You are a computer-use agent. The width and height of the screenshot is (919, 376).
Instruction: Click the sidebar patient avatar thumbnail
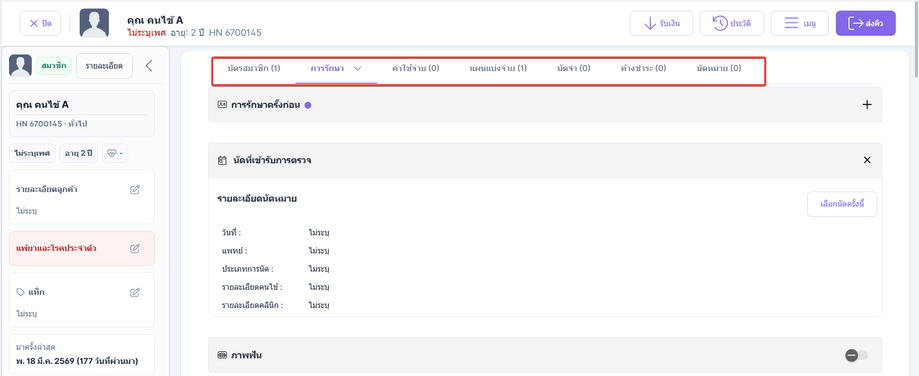pos(20,66)
